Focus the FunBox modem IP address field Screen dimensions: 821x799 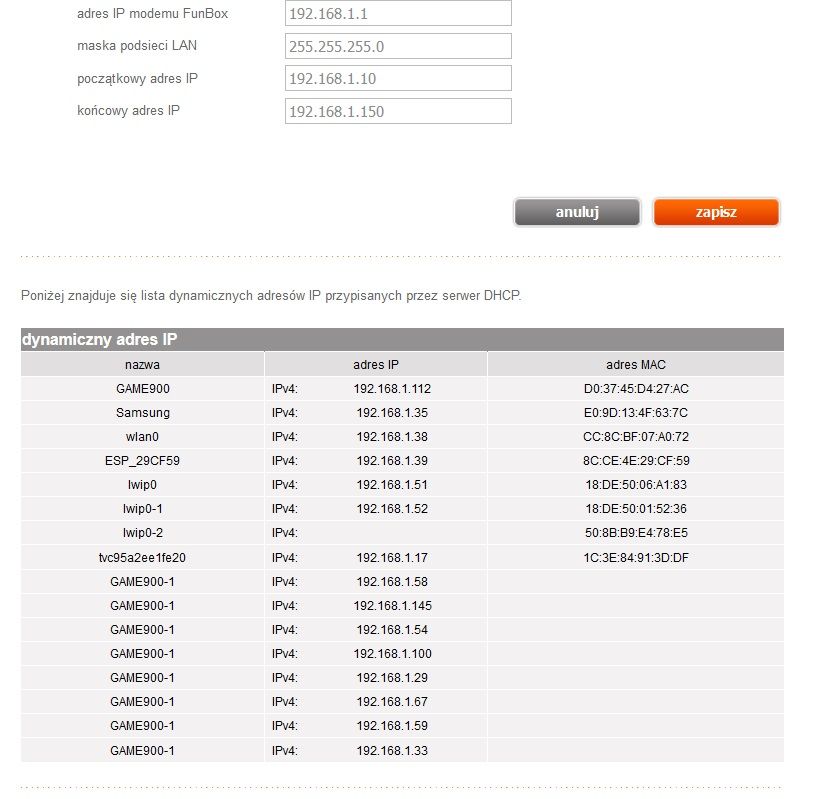398,13
